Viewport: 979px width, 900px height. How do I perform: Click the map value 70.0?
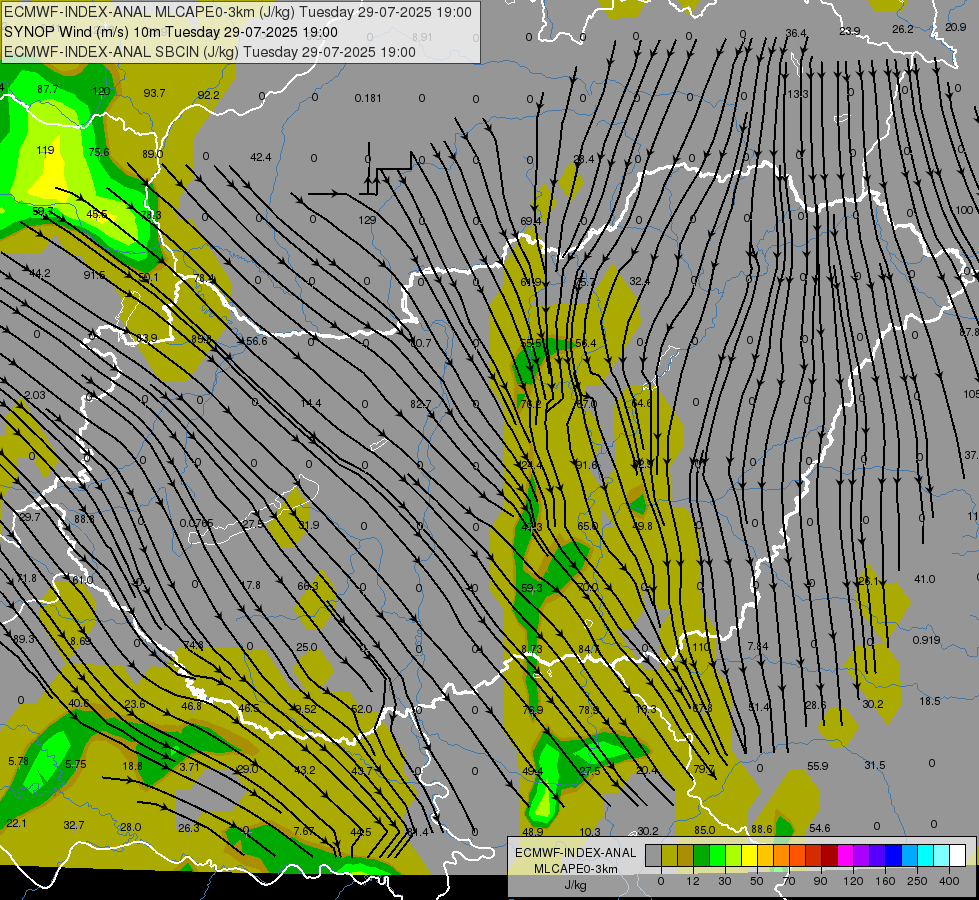[588, 587]
